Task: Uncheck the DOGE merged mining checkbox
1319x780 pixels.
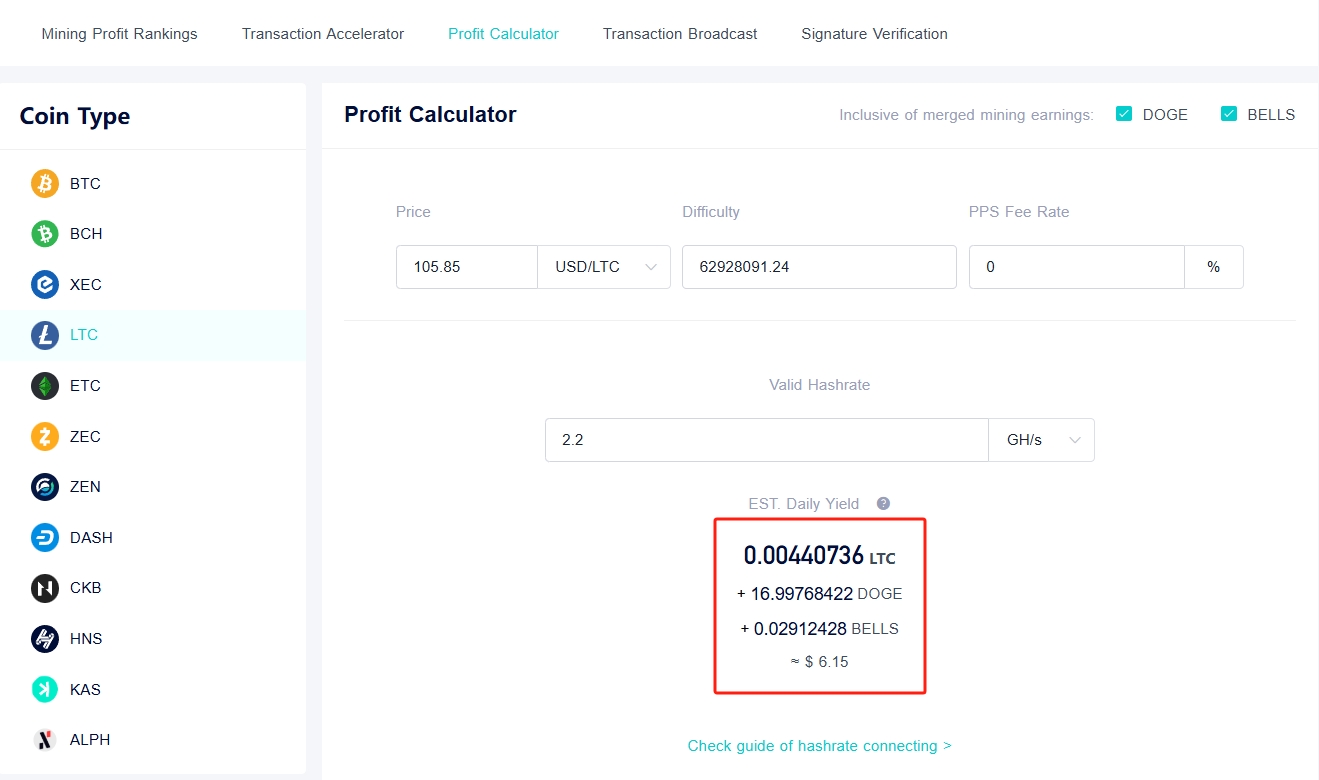Action: (1123, 114)
